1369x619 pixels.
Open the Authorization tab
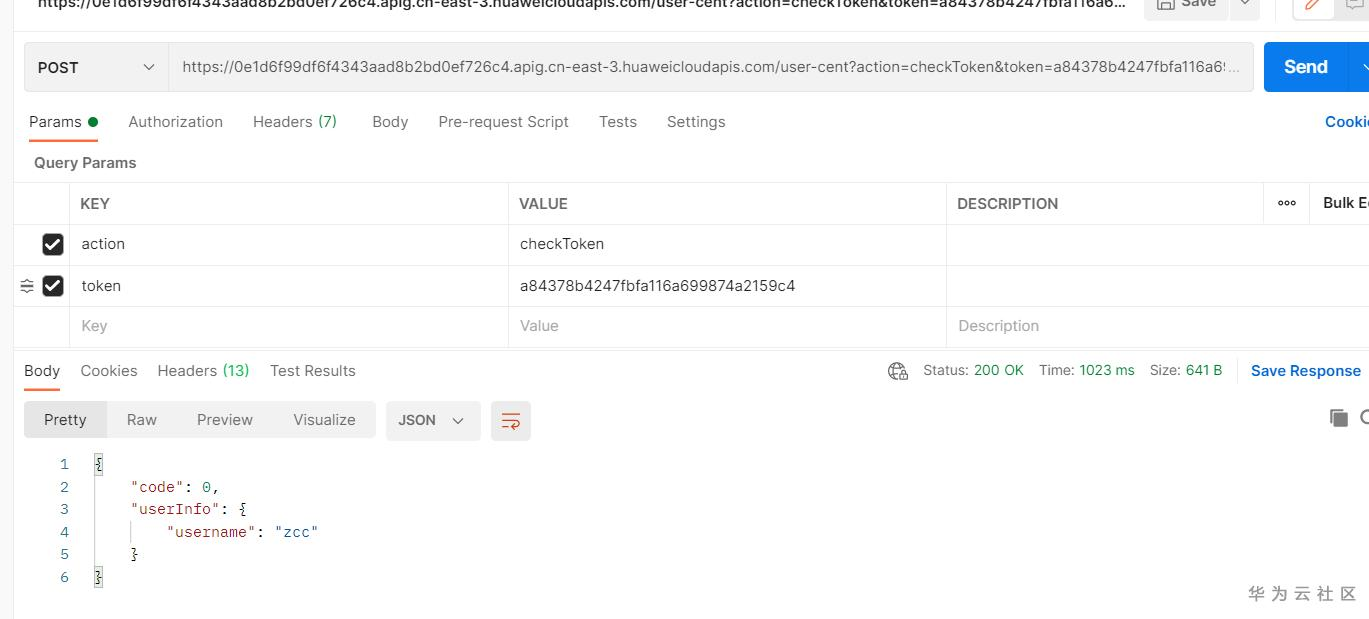[x=175, y=122]
